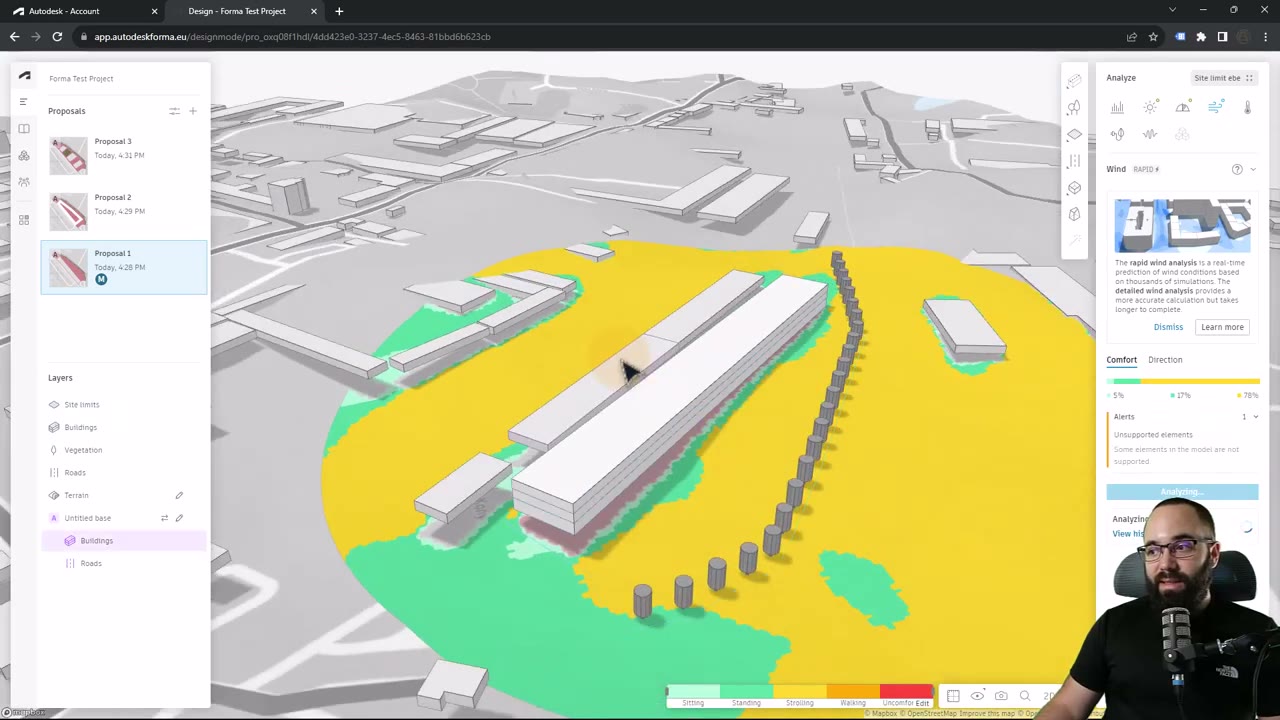Click the Sitting comfort color swatch
1280x720 pixels.
pyautogui.click(x=693, y=691)
